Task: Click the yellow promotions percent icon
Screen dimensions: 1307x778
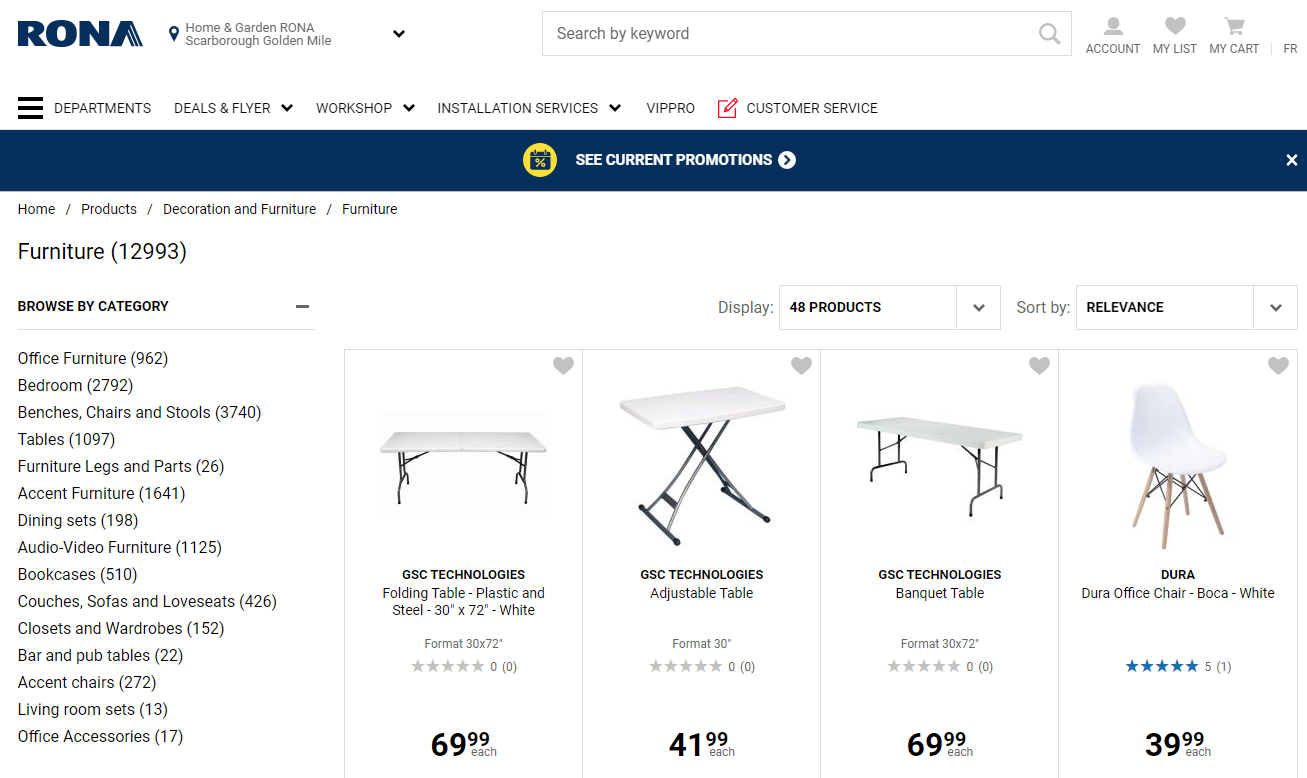Action: (x=539, y=160)
